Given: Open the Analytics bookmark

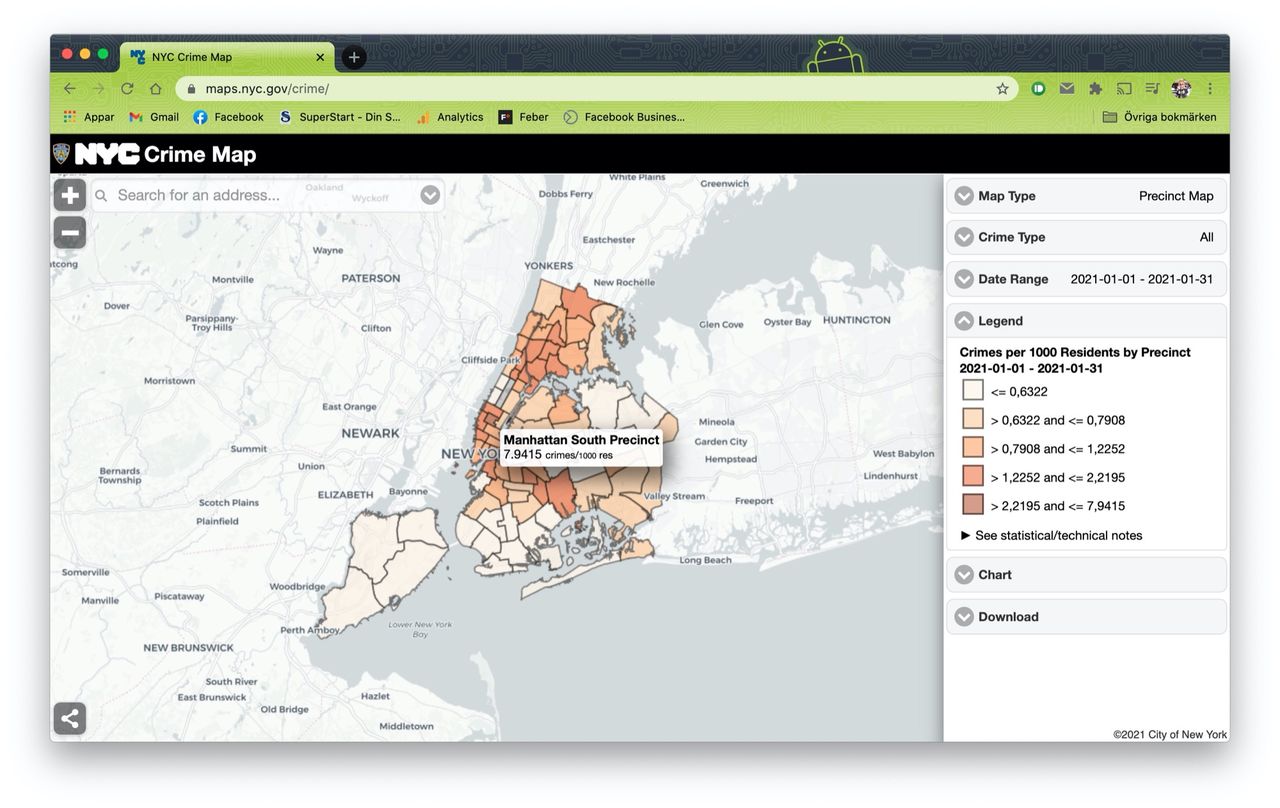Looking at the screenshot, I should tap(450, 117).
